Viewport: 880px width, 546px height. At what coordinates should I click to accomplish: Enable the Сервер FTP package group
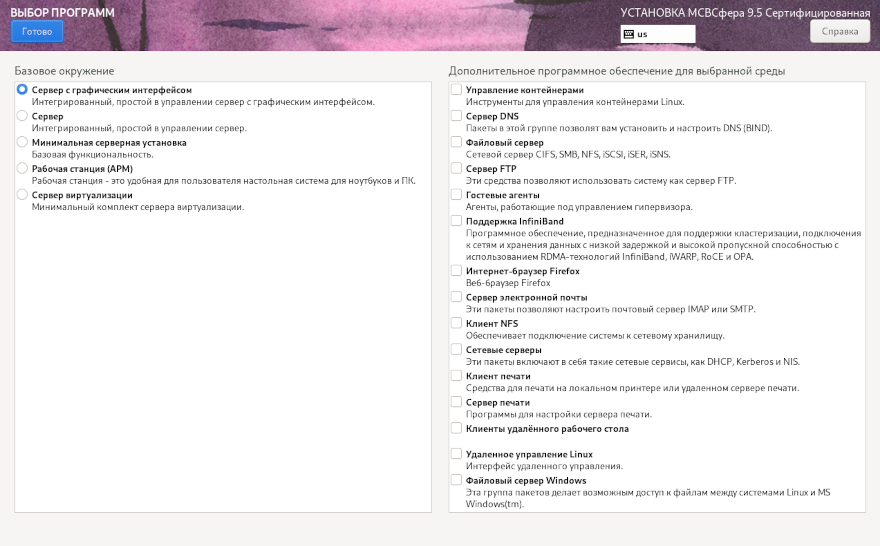(x=457, y=169)
